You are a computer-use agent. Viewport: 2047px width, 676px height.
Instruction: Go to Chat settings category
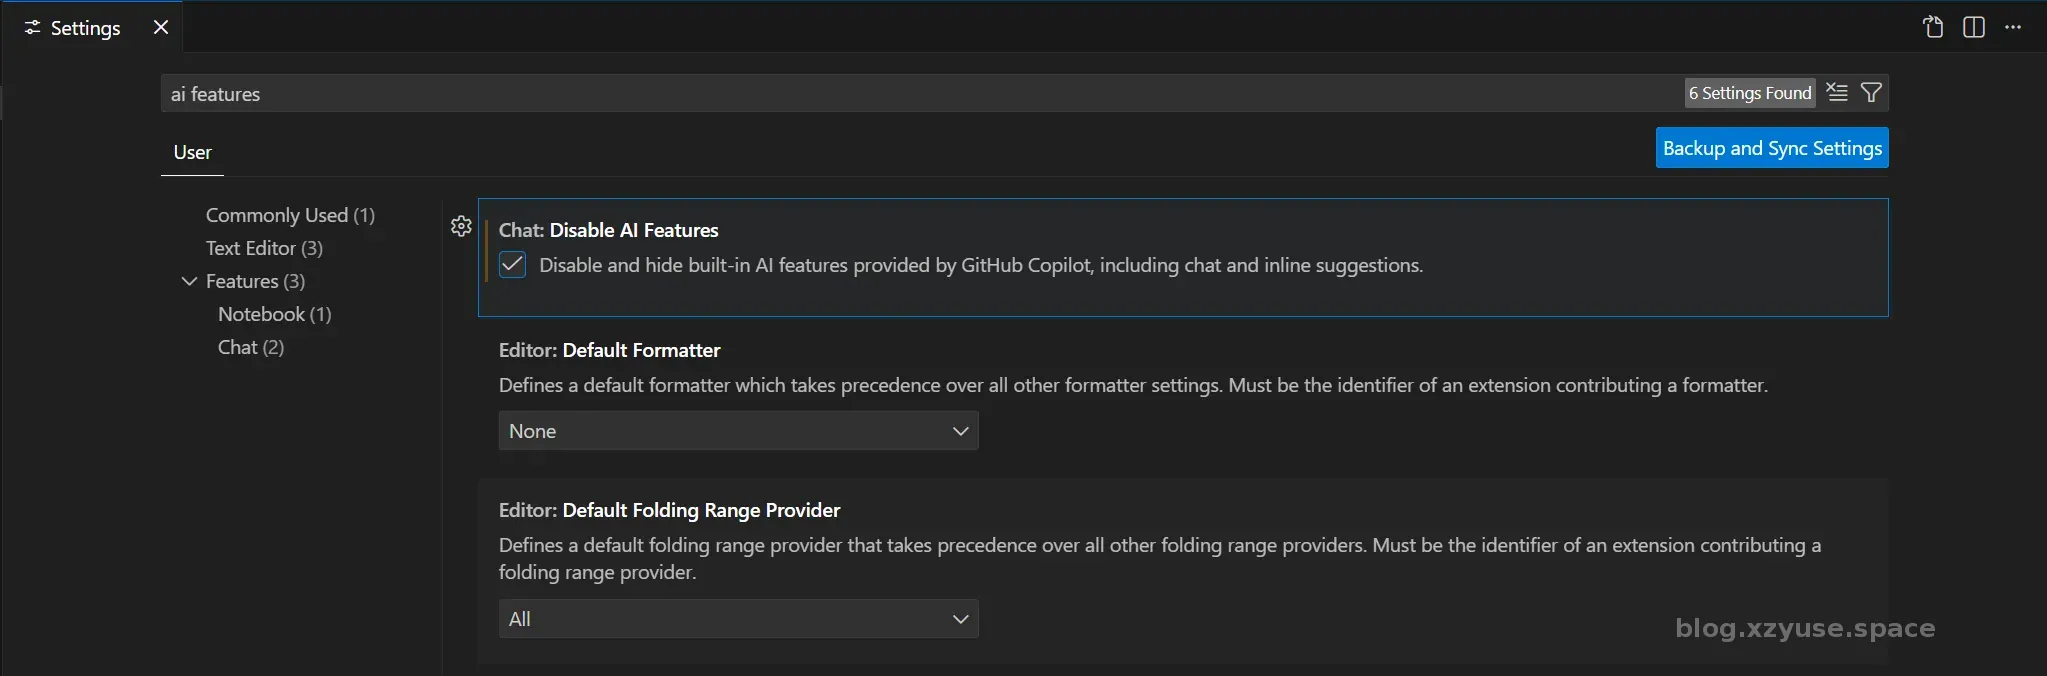[251, 347]
